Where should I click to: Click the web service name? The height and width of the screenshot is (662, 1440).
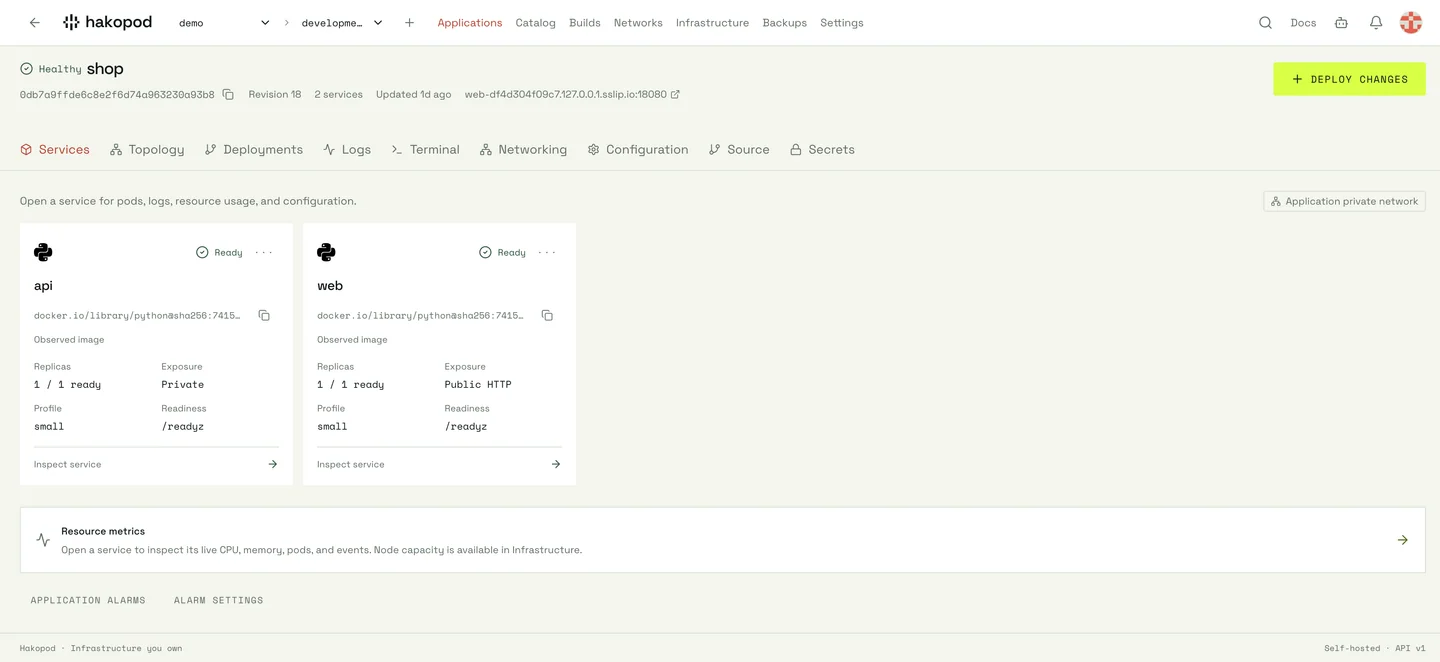pos(330,285)
